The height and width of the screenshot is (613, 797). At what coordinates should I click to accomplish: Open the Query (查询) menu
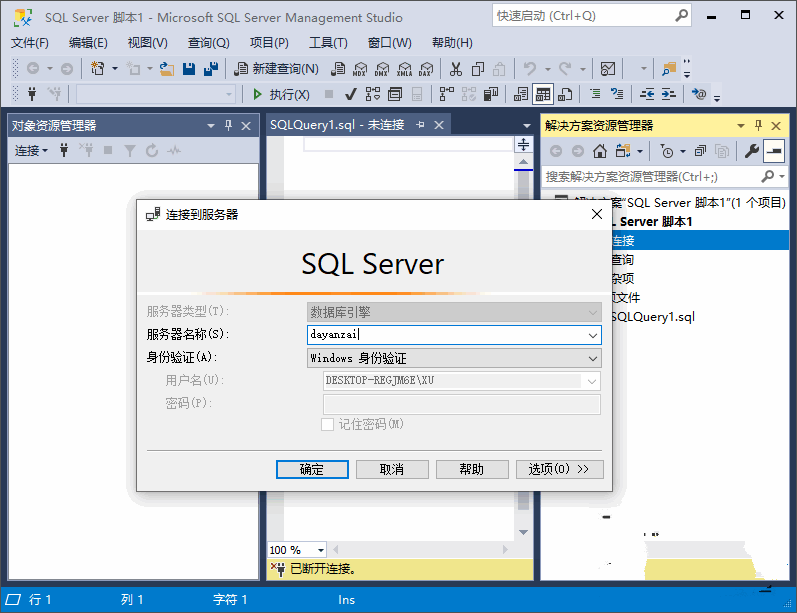pos(208,43)
